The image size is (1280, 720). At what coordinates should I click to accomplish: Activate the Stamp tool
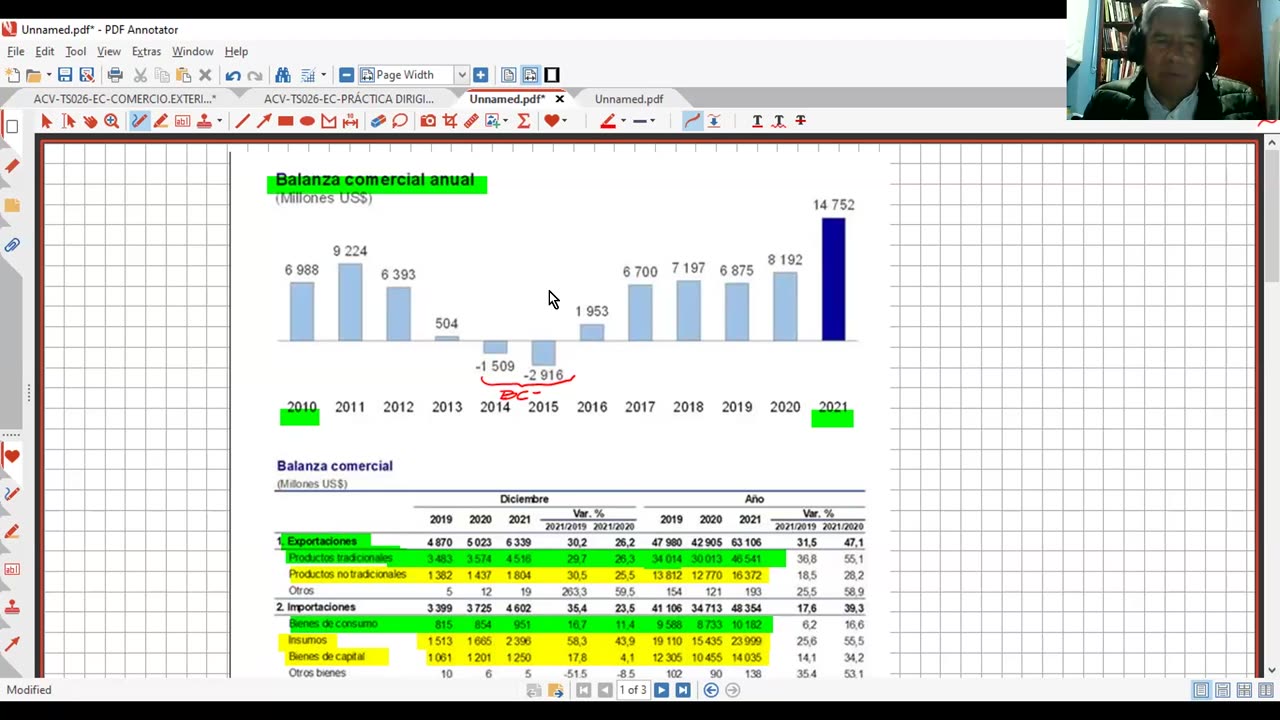204,121
